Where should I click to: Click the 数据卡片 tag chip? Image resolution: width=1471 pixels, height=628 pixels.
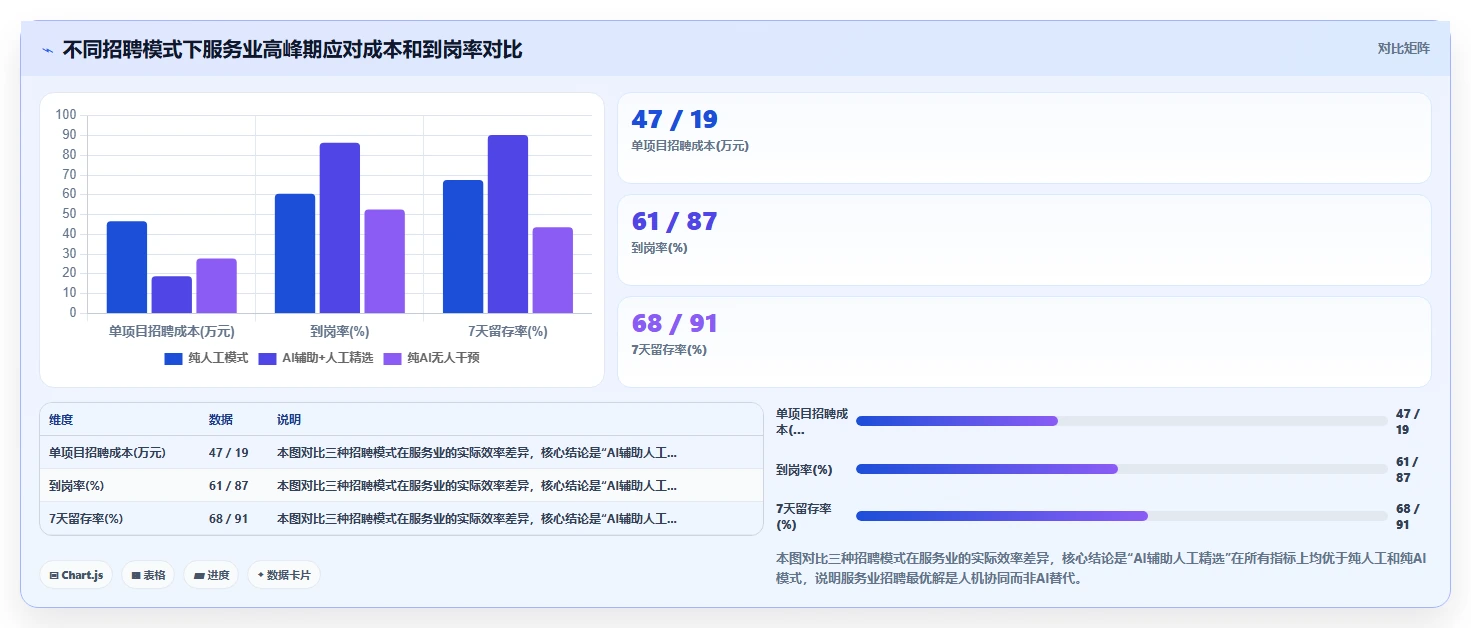284,575
